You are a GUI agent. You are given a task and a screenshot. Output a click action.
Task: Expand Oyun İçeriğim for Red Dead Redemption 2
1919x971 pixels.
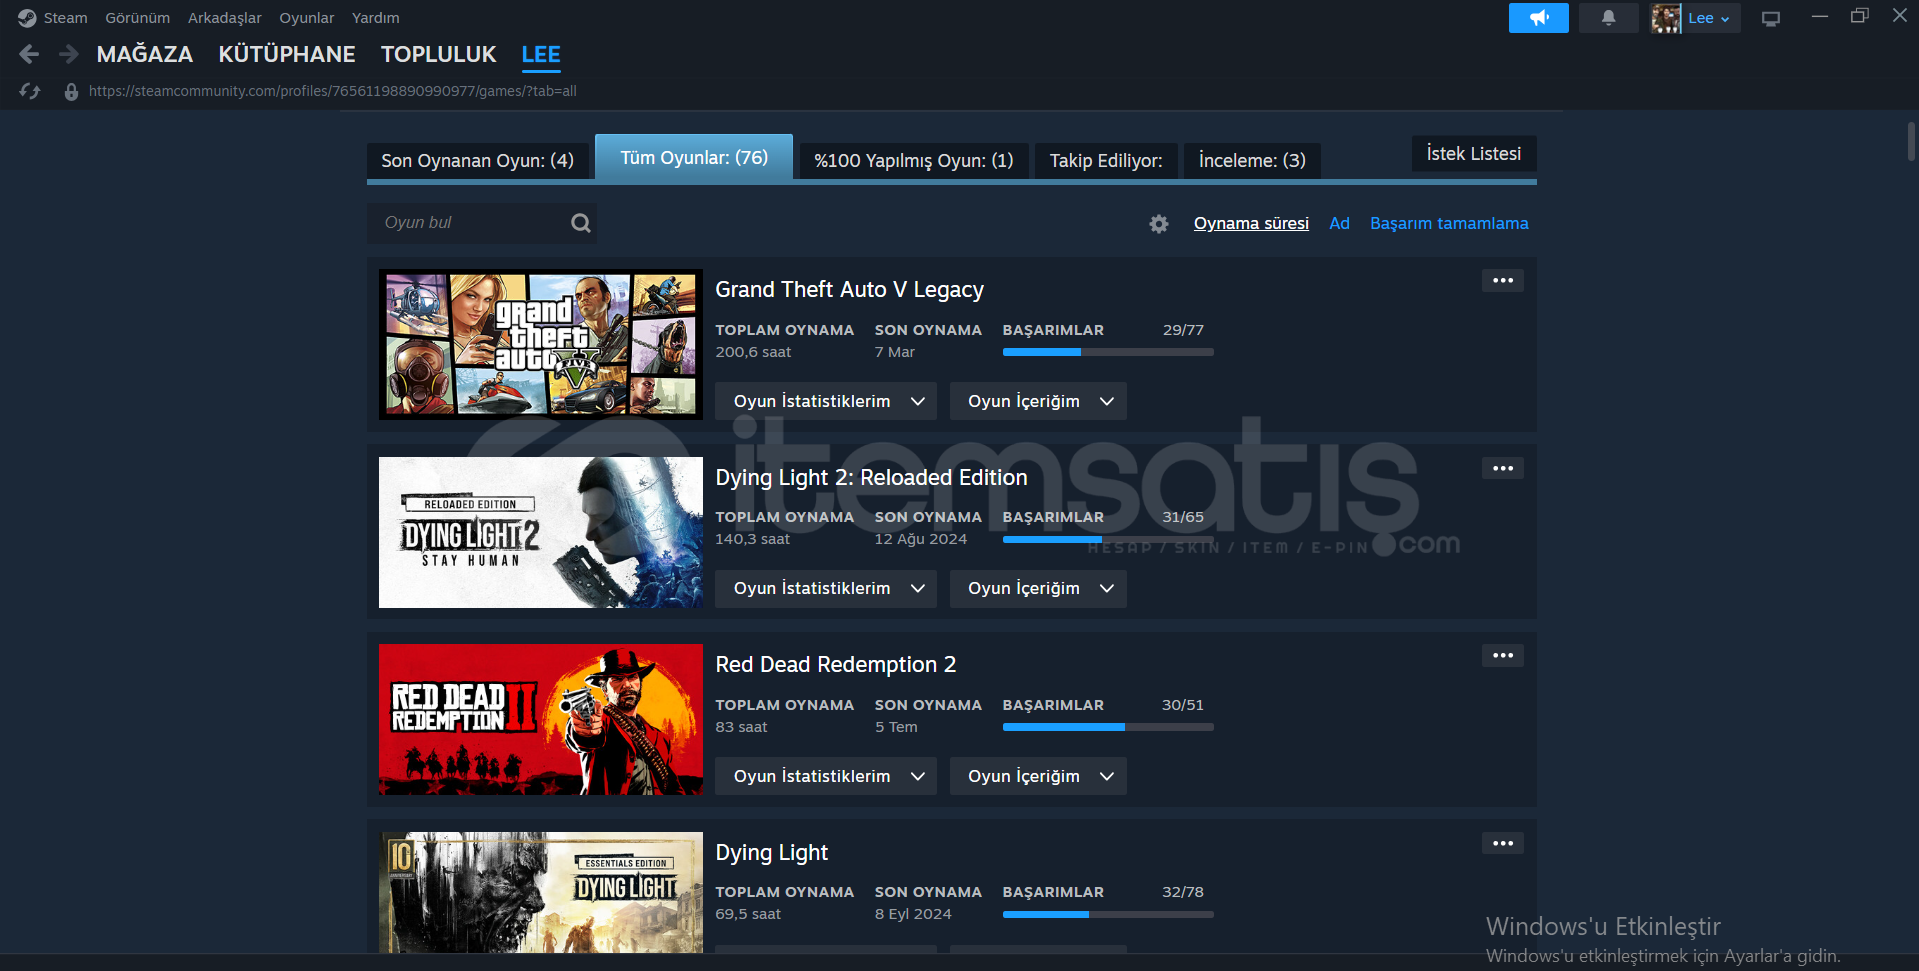[1038, 776]
